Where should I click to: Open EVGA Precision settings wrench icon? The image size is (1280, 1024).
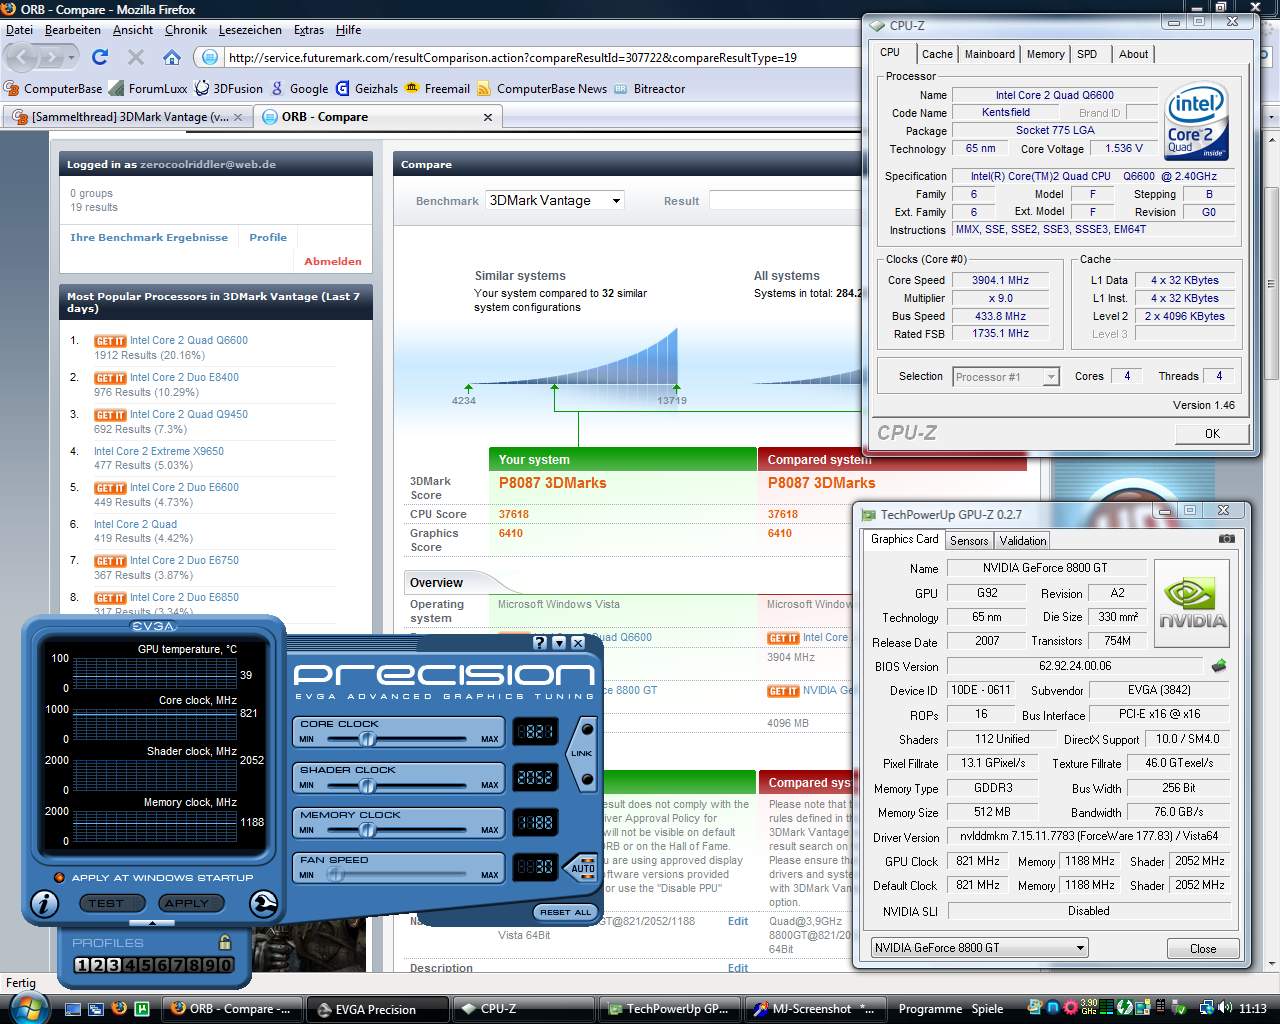tap(263, 904)
